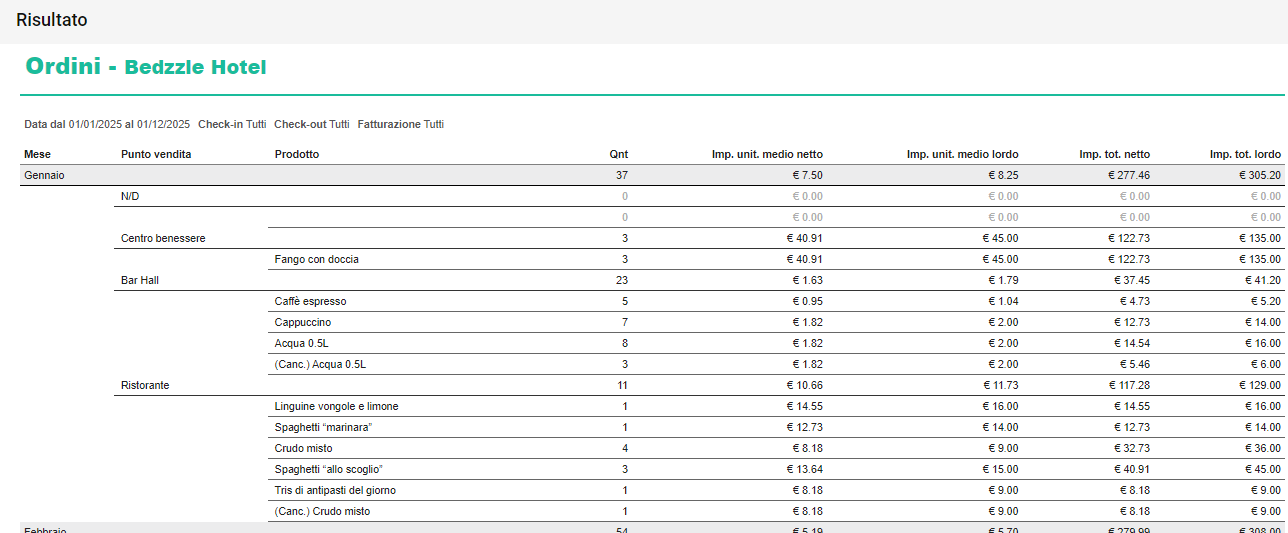Click the 'Check-out Tutti' filter label
Viewport: 1288px width, 533px height.
tap(312, 125)
